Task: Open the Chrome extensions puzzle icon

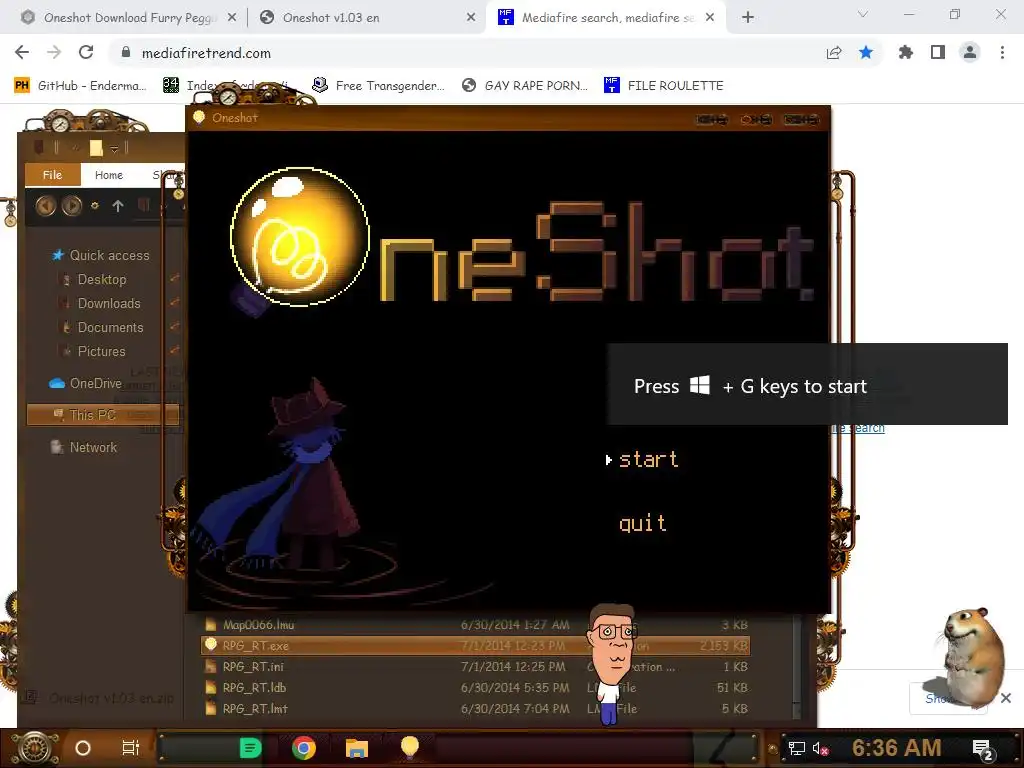Action: click(906, 53)
